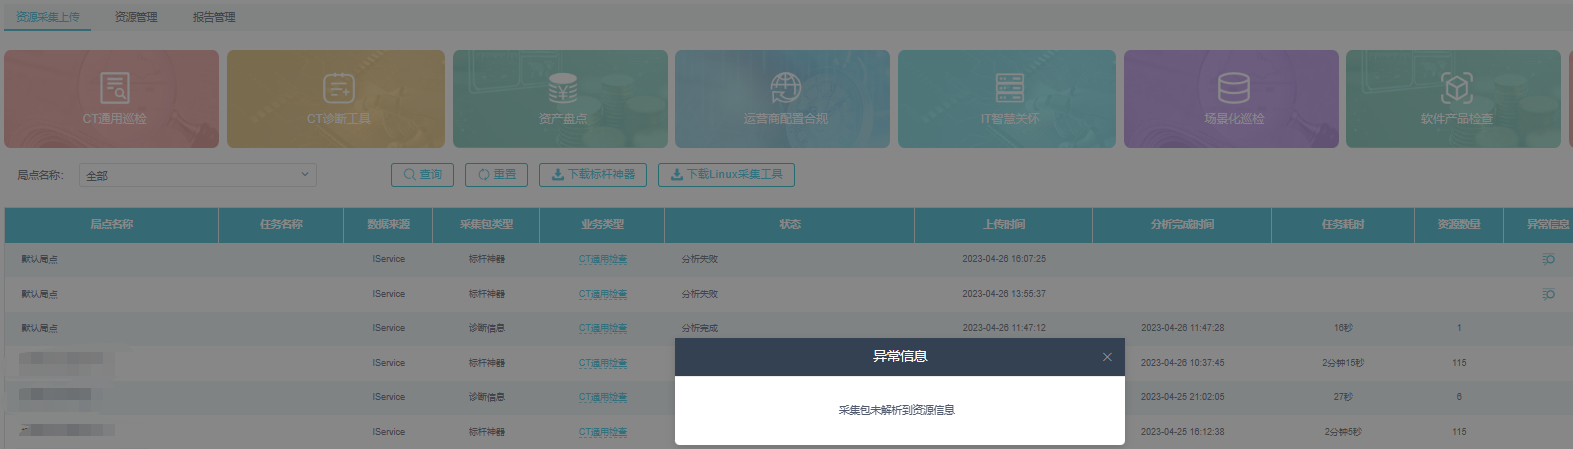Click the 采集包类型 column header
1573x449 pixels.
point(486,225)
